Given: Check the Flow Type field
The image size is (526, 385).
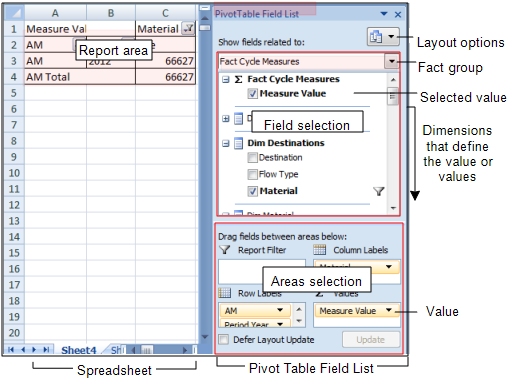Looking at the screenshot, I should pyautogui.click(x=252, y=174).
